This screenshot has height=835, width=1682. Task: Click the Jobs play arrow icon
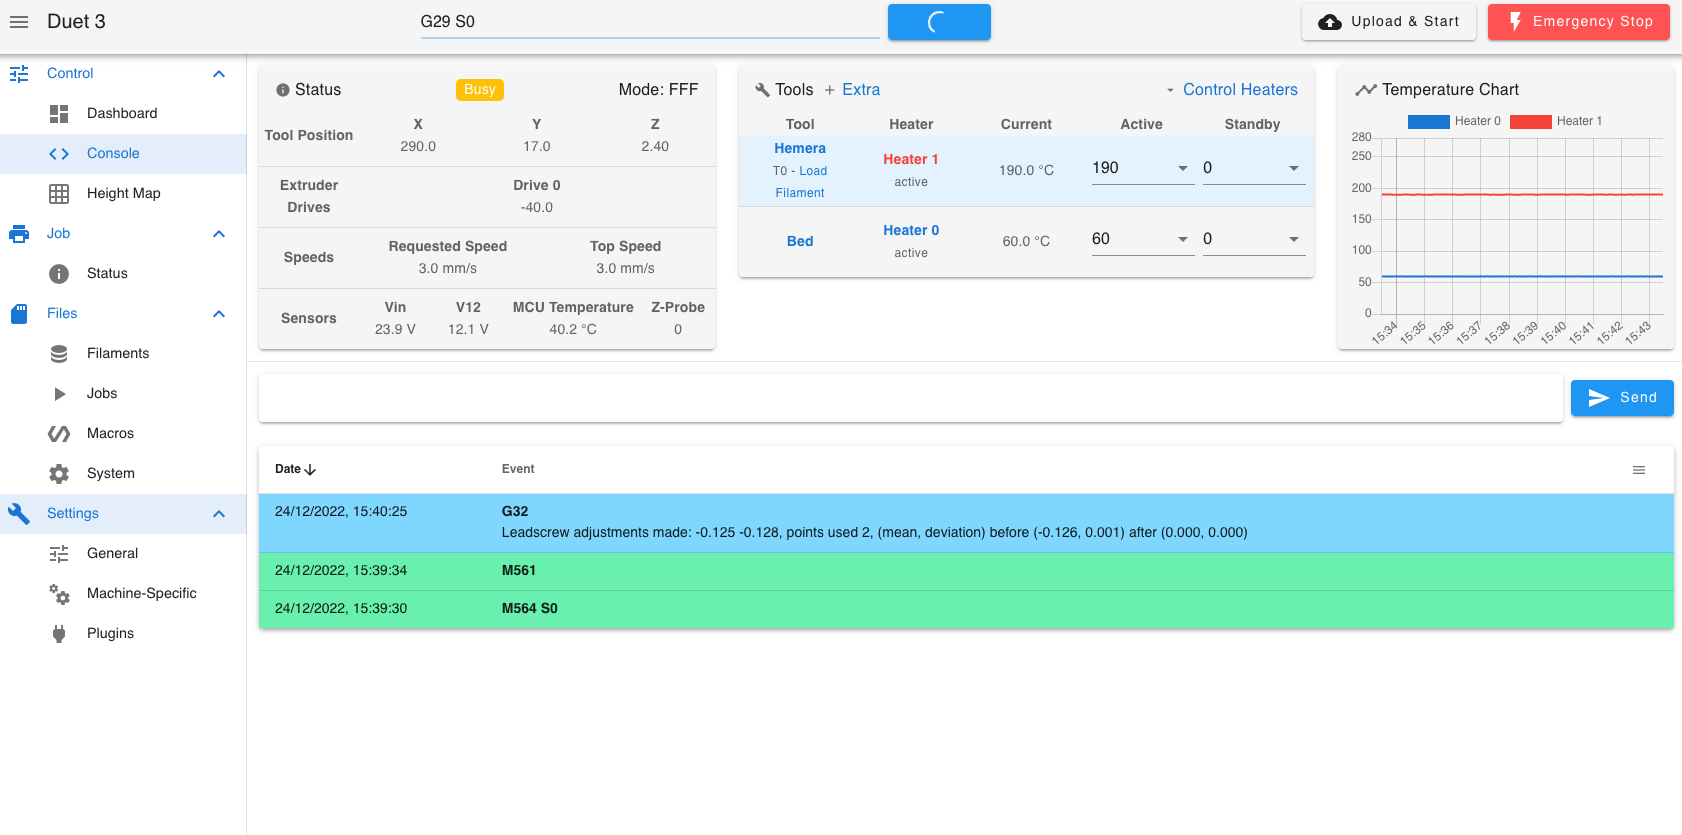59,394
